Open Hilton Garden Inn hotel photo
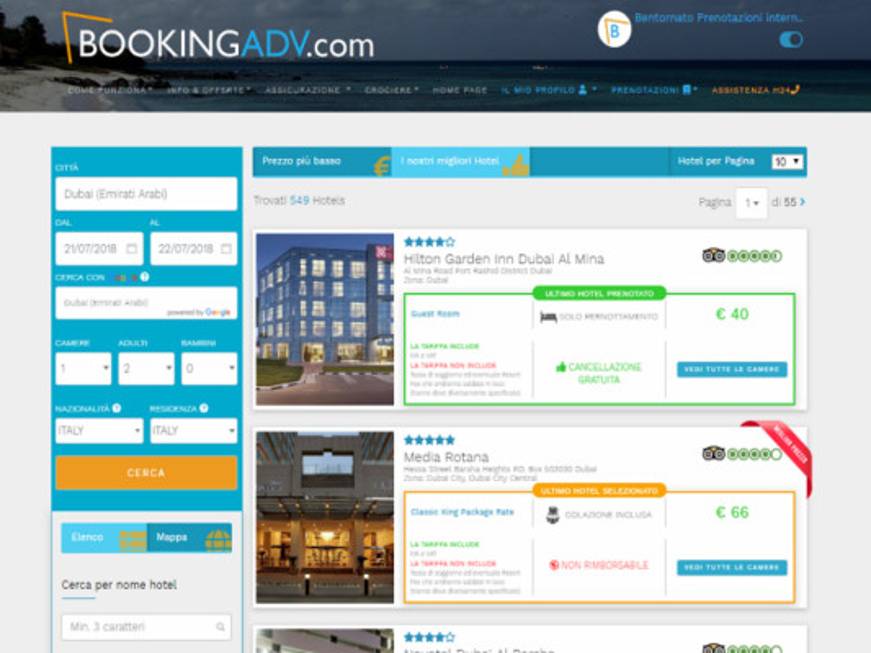The width and height of the screenshot is (871, 653). 325,319
